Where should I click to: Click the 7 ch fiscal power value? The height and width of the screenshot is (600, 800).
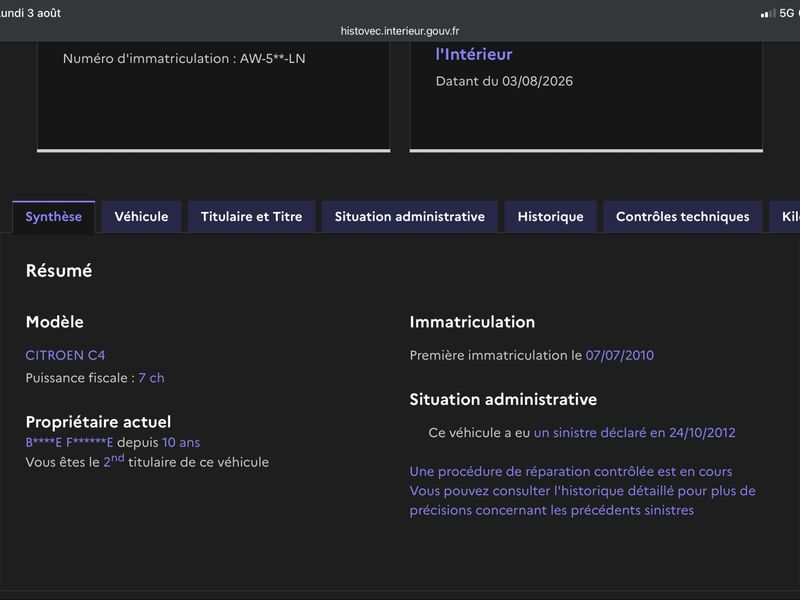pyautogui.click(x=152, y=378)
